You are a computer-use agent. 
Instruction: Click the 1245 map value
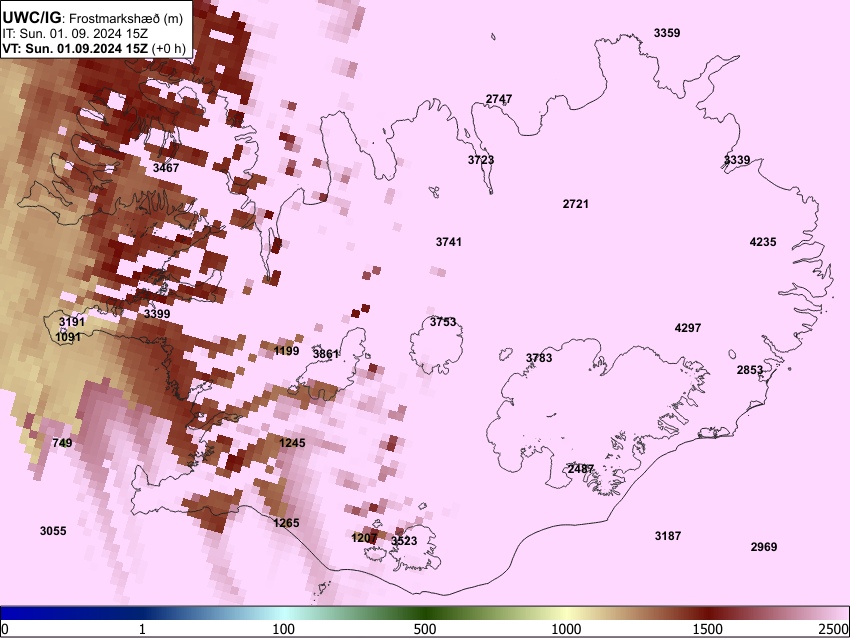click(x=292, y=443)
